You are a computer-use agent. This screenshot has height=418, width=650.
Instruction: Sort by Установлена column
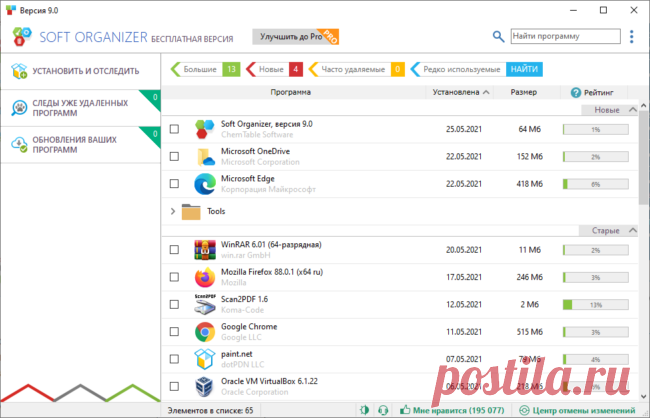[x=460, y=92]
